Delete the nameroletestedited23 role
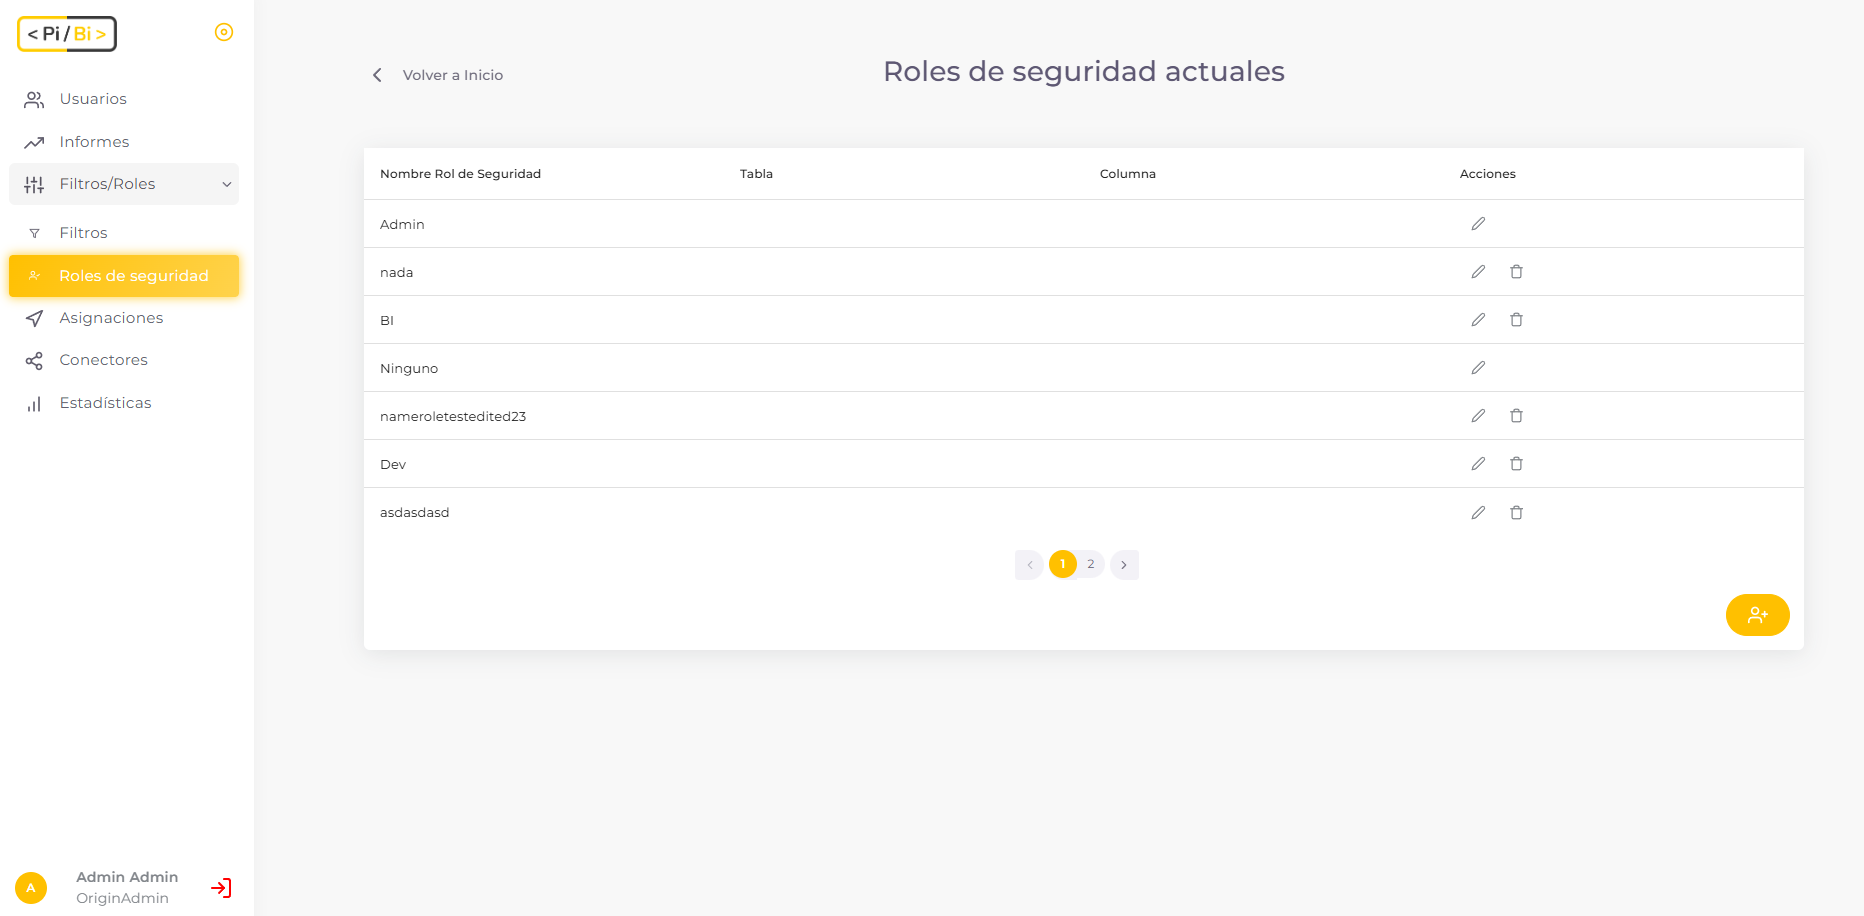 [1516, 416]
